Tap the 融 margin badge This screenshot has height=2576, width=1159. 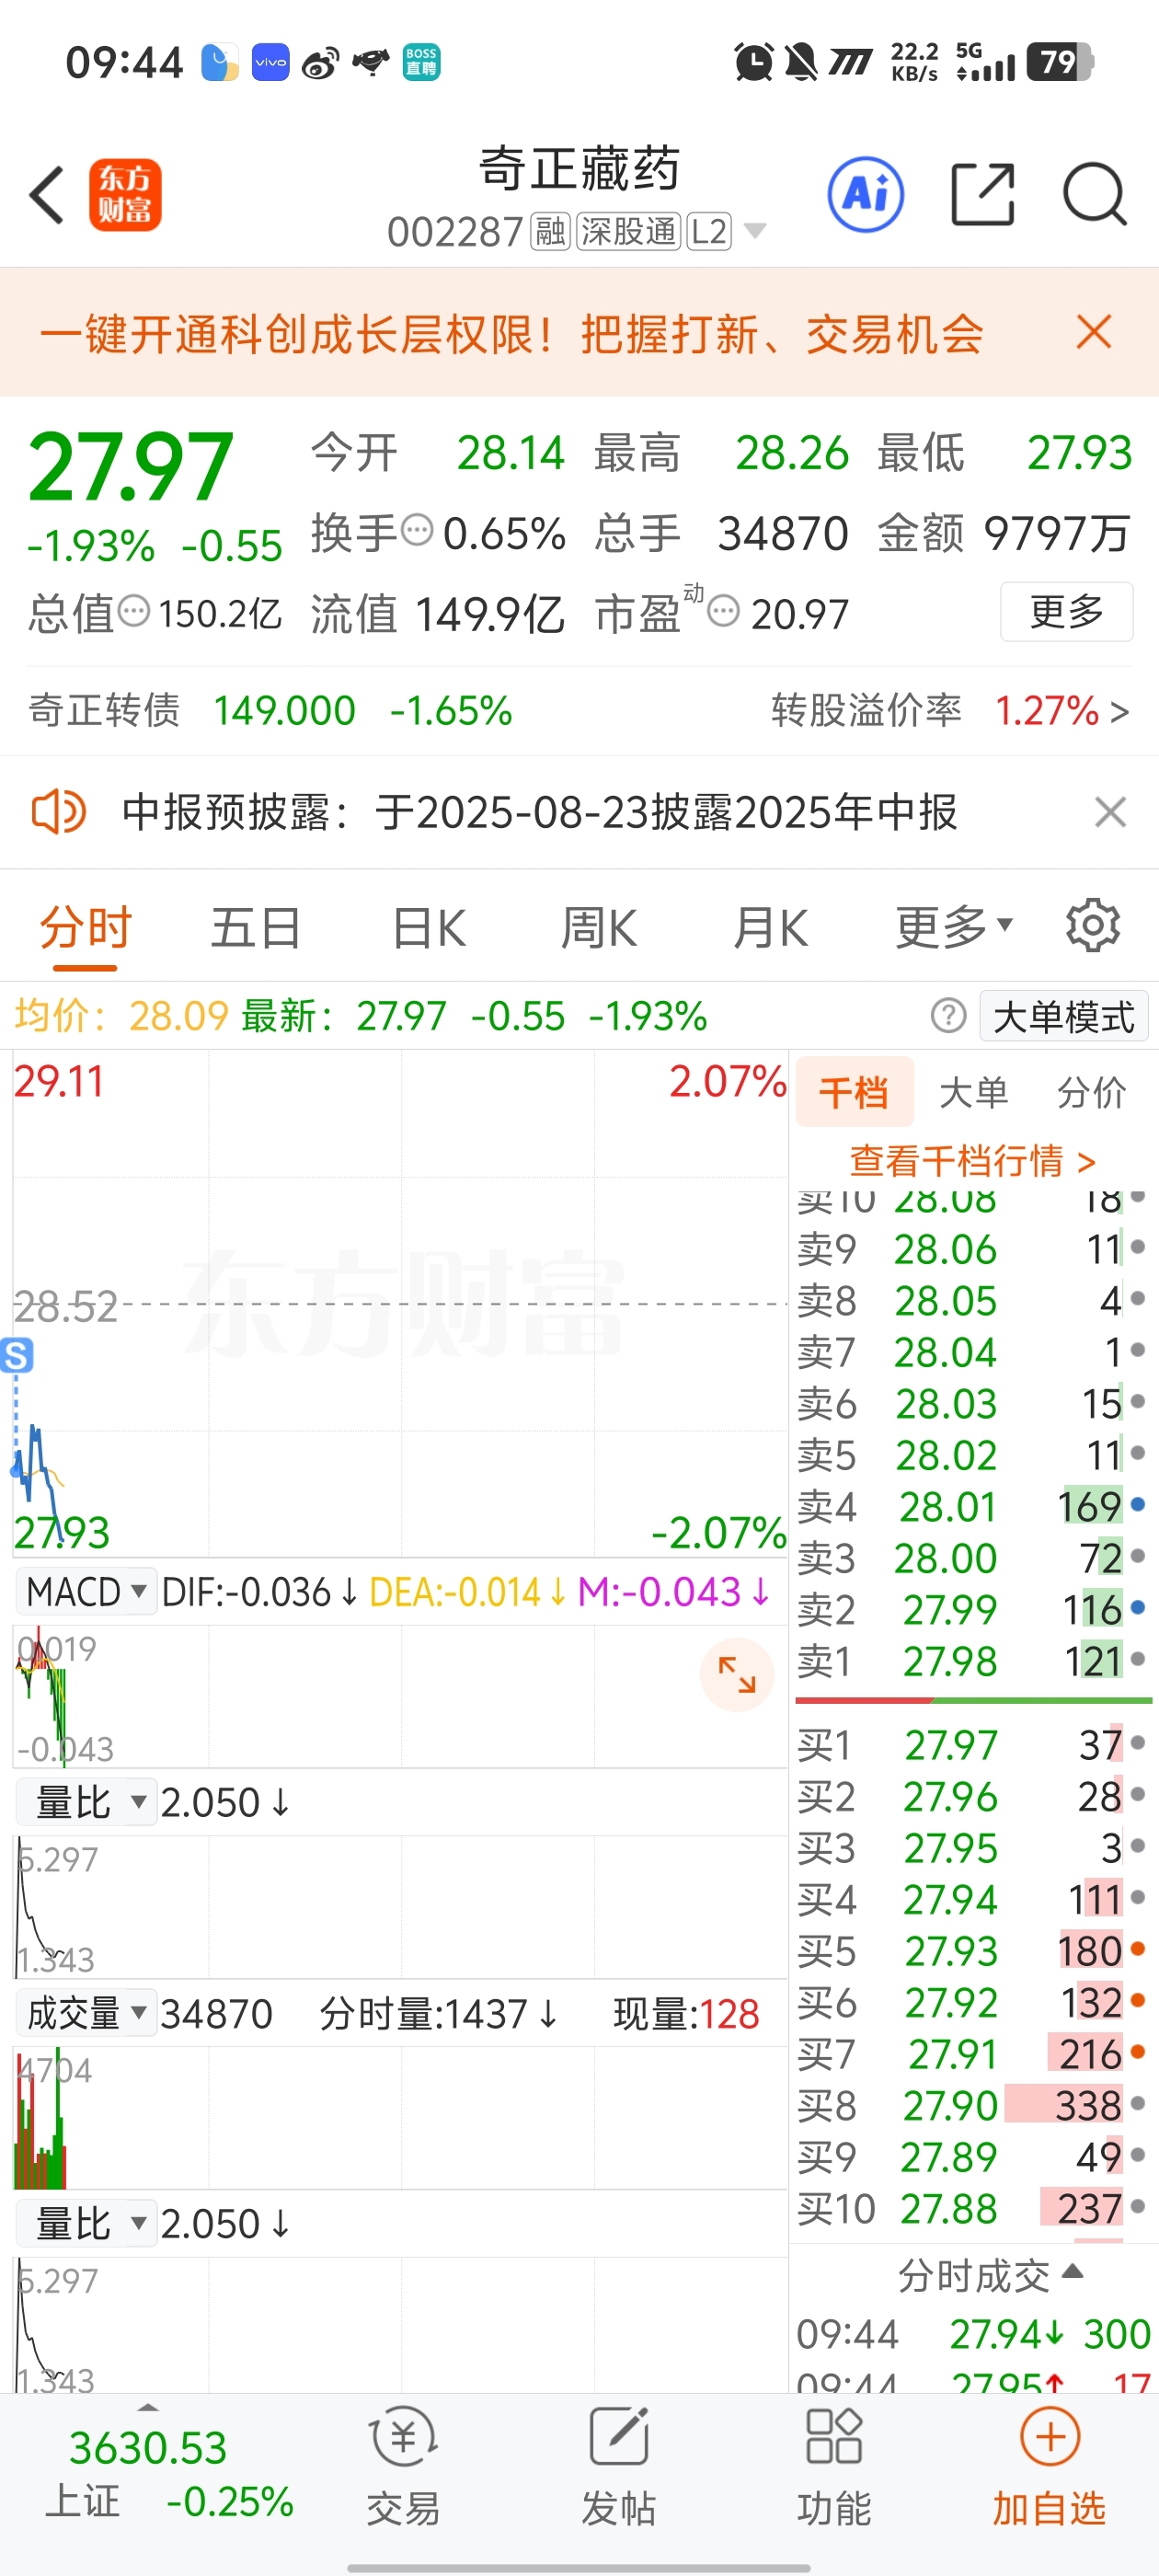[x=549, y=232]
